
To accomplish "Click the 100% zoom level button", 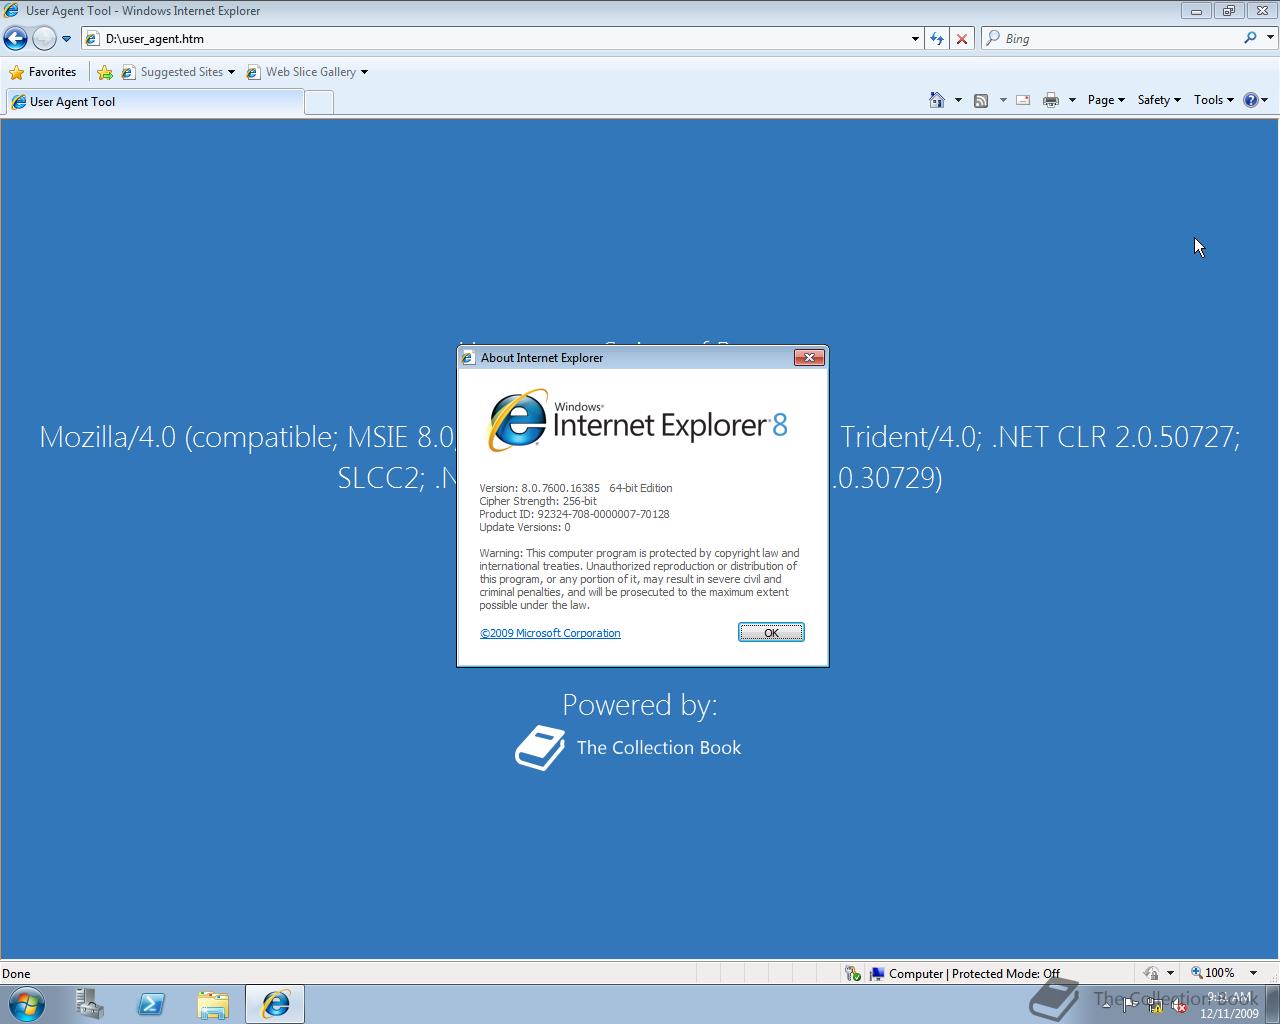I will 1212,973.
